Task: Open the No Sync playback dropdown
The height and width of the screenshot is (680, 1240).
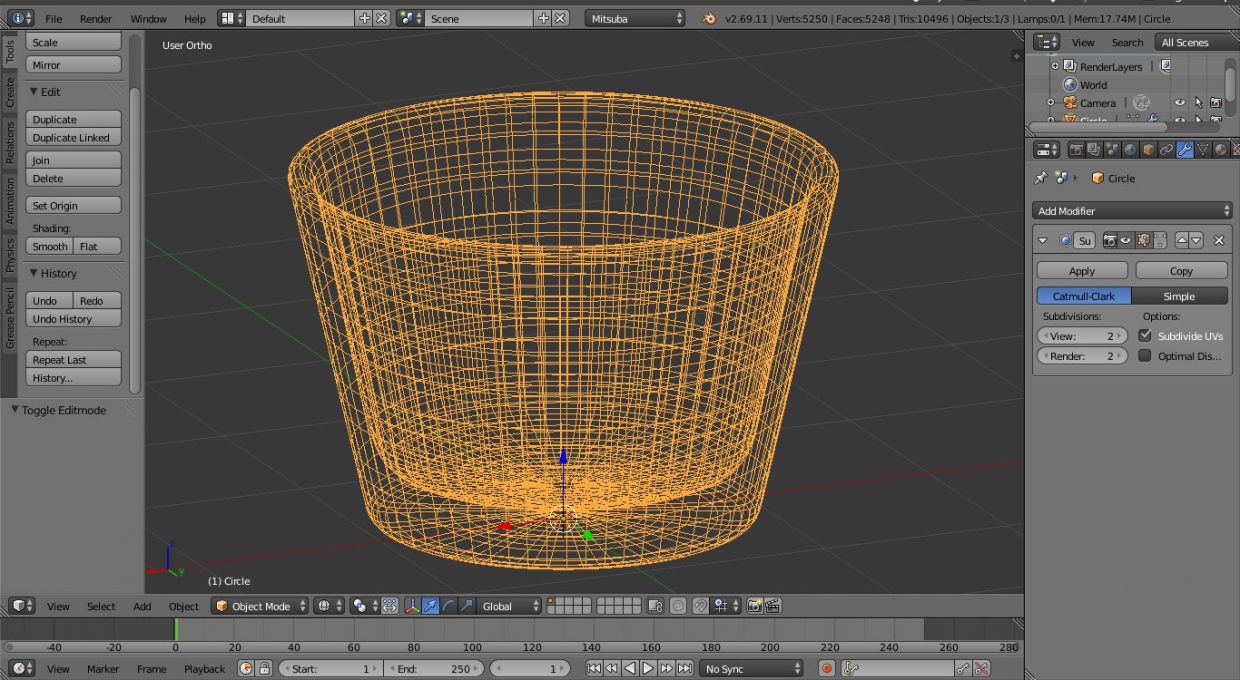Action: tap(751, 668)
